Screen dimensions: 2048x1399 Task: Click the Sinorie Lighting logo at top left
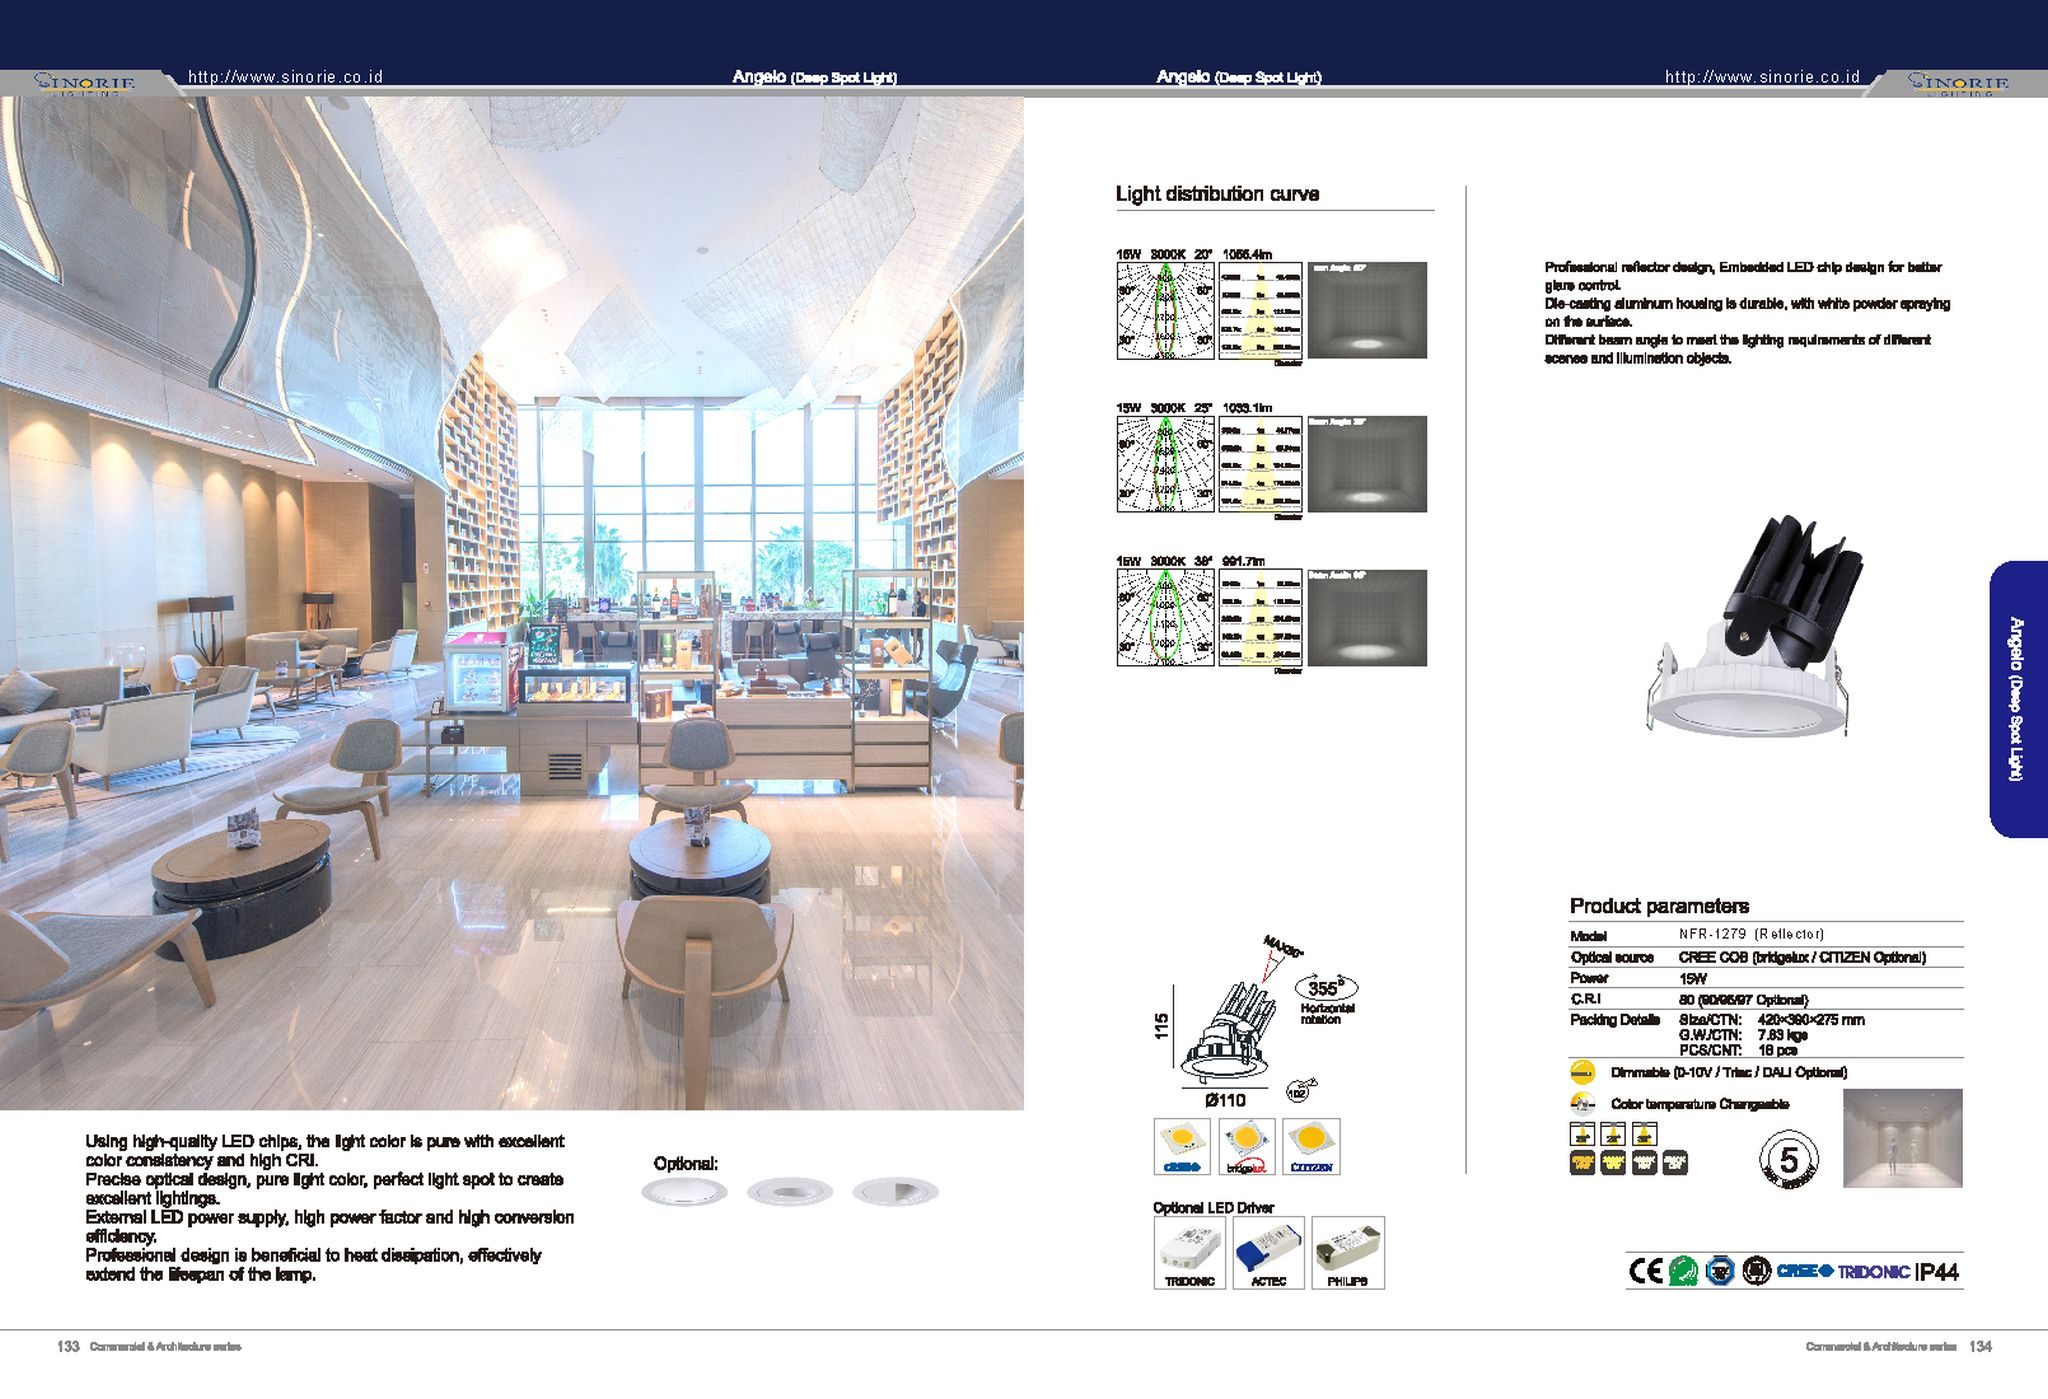86,83
